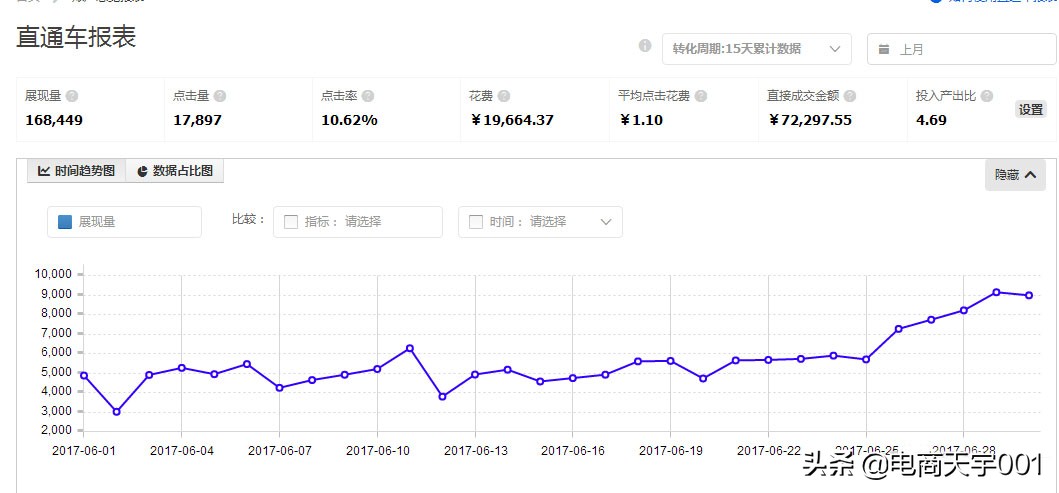Click the 直通车报表 page title

[x=76, y=37]
